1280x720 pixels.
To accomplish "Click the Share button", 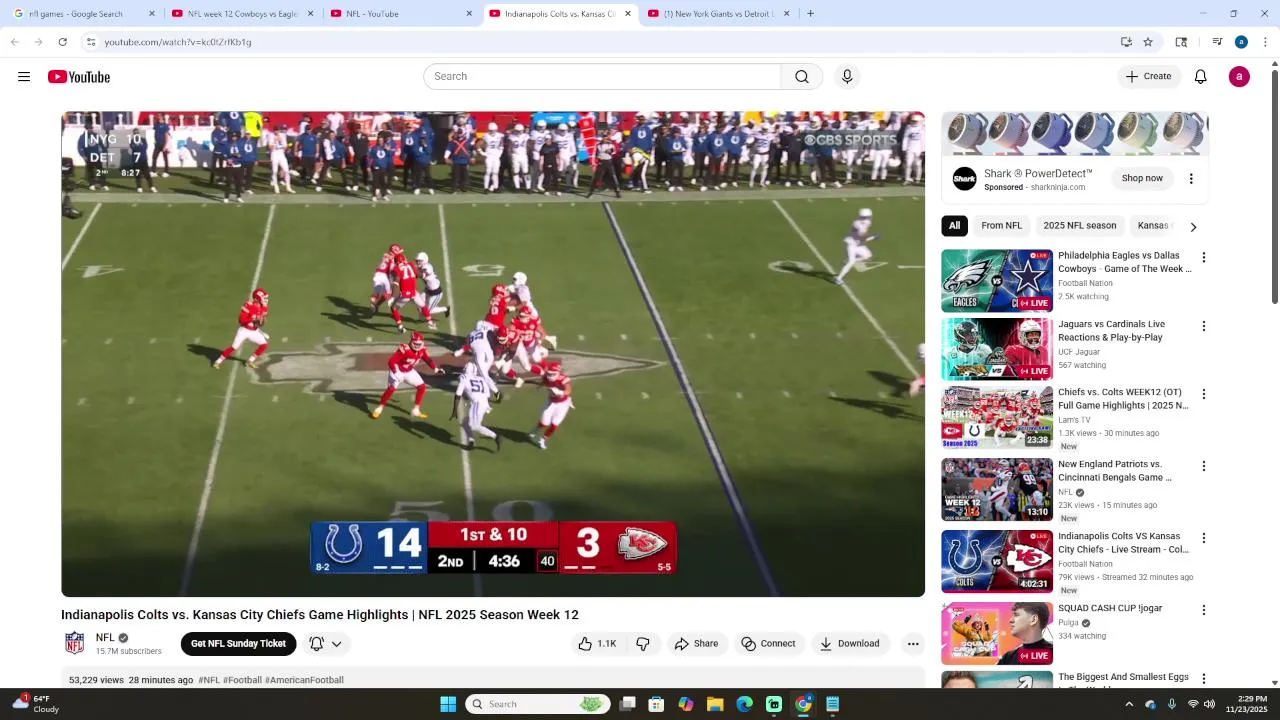I will pos(696,644).
